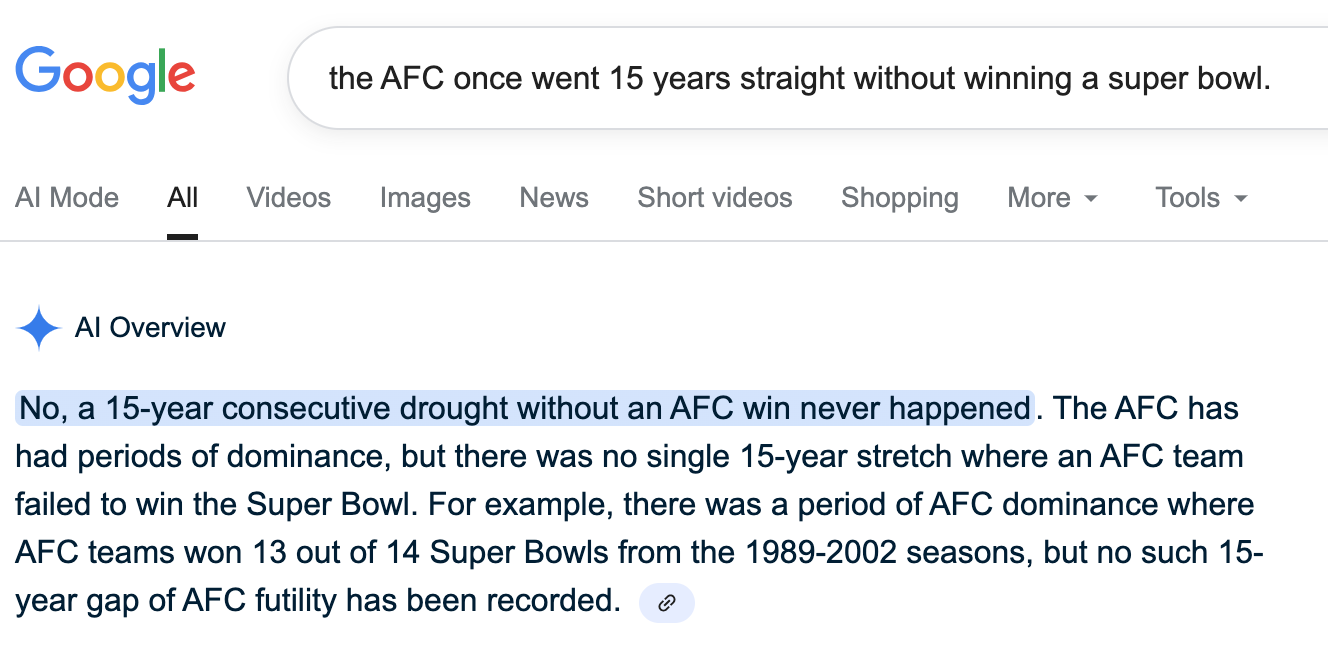1328x654 pixels.
Task: Switch to the AI Mode tab
Action: 67,198
